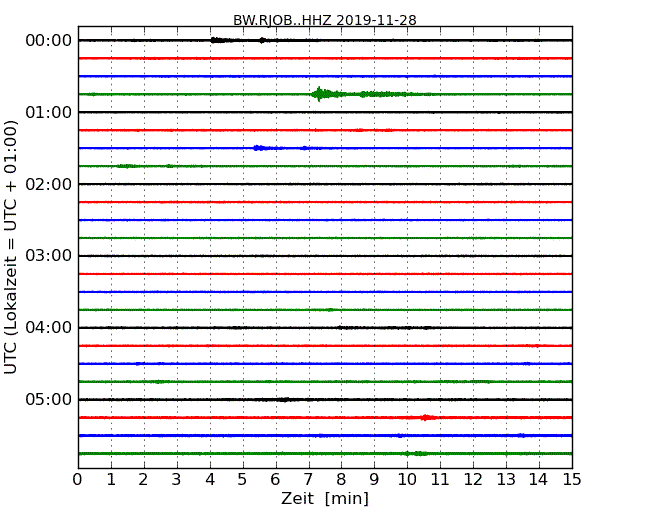Click x-axis tick label '12'
Viewport: 650px width, 520px height.
click(x=473, y=479)
